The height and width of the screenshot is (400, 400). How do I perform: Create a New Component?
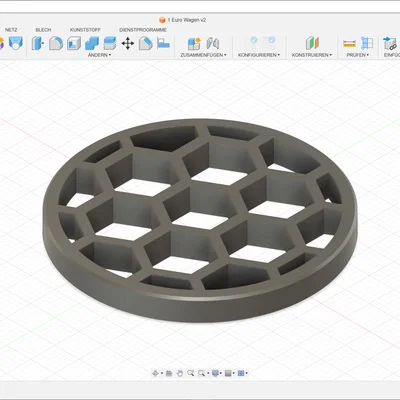click(x=194, y=43)
